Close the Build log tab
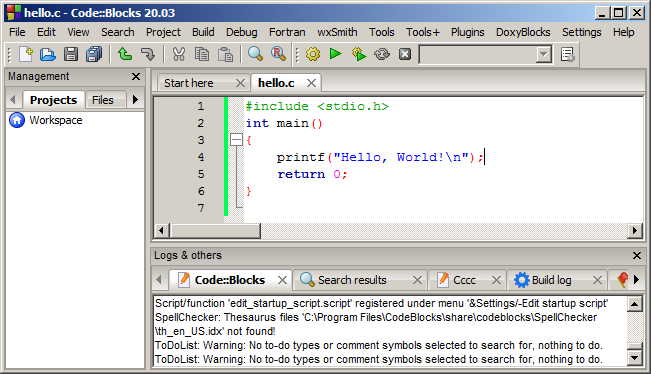The height and width of the screenshot is (374, 651). coord(597,280)
